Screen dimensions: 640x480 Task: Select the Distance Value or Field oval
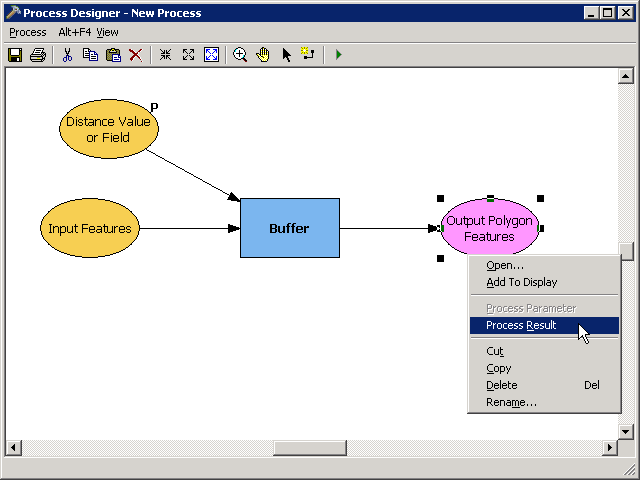[108, 129]
